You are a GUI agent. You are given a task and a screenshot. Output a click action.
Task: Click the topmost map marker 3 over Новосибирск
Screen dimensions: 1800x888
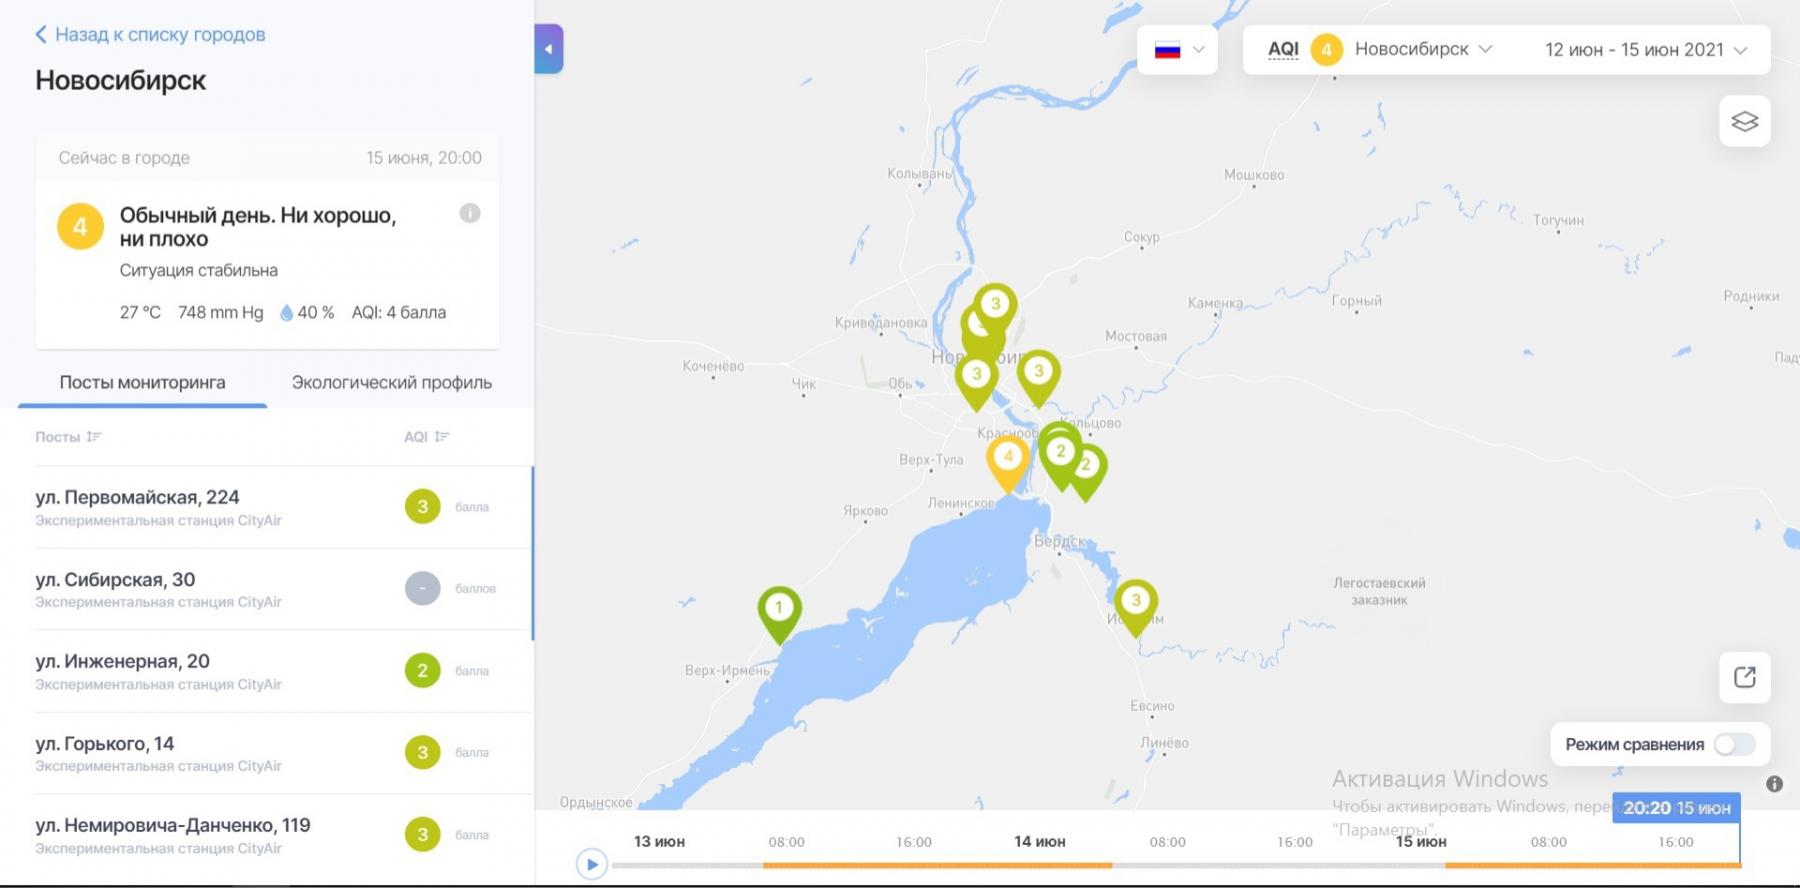[x=995, y=304]
